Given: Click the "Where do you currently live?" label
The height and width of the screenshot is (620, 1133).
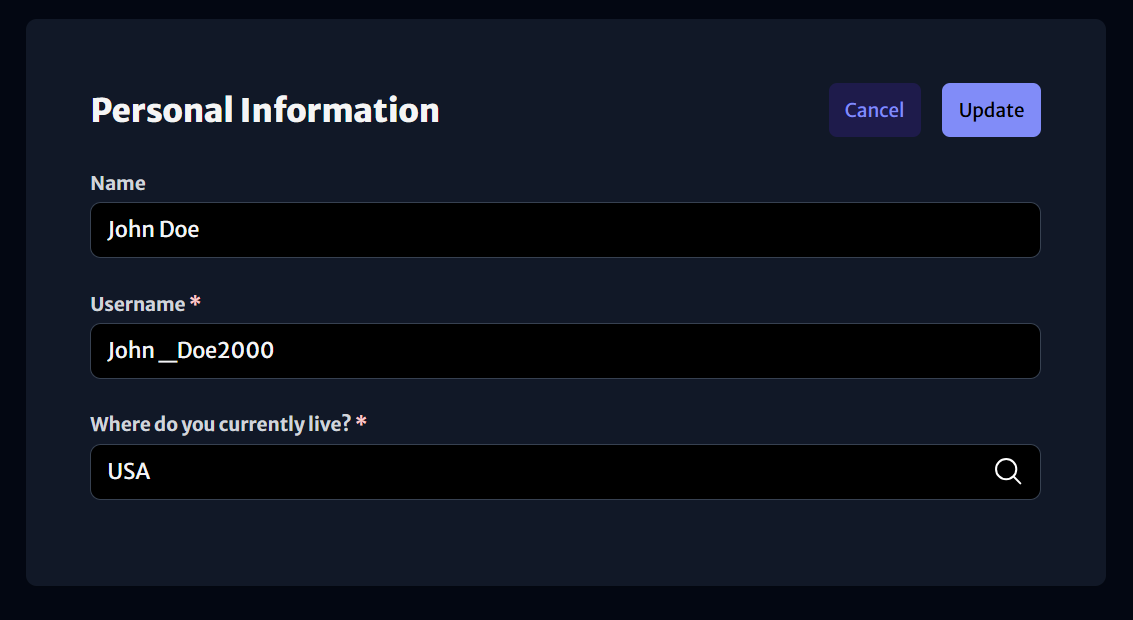Looking at the screenshot, I should [220, 423].
